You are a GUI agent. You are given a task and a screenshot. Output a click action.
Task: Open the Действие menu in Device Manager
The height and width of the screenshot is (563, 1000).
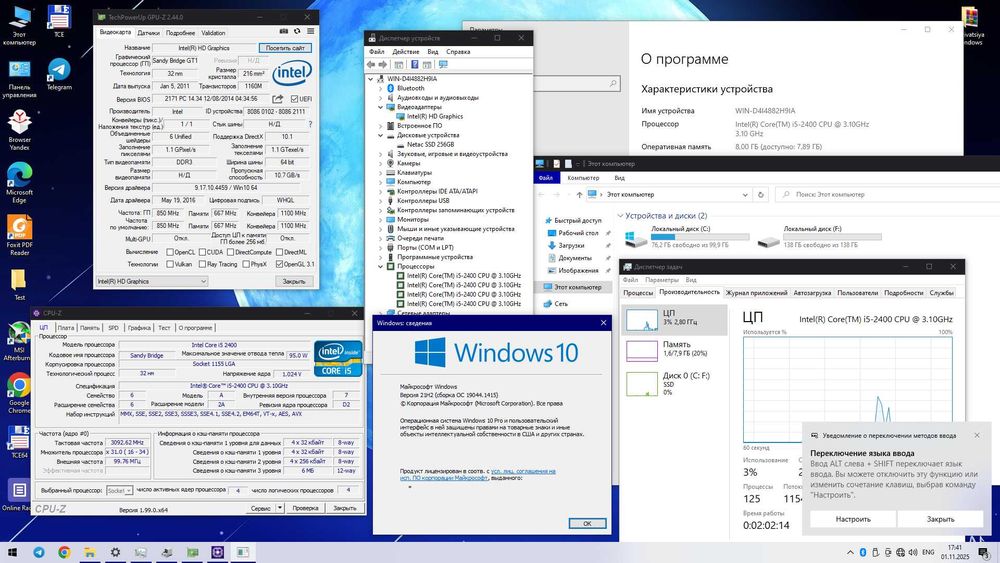(406, 52)
